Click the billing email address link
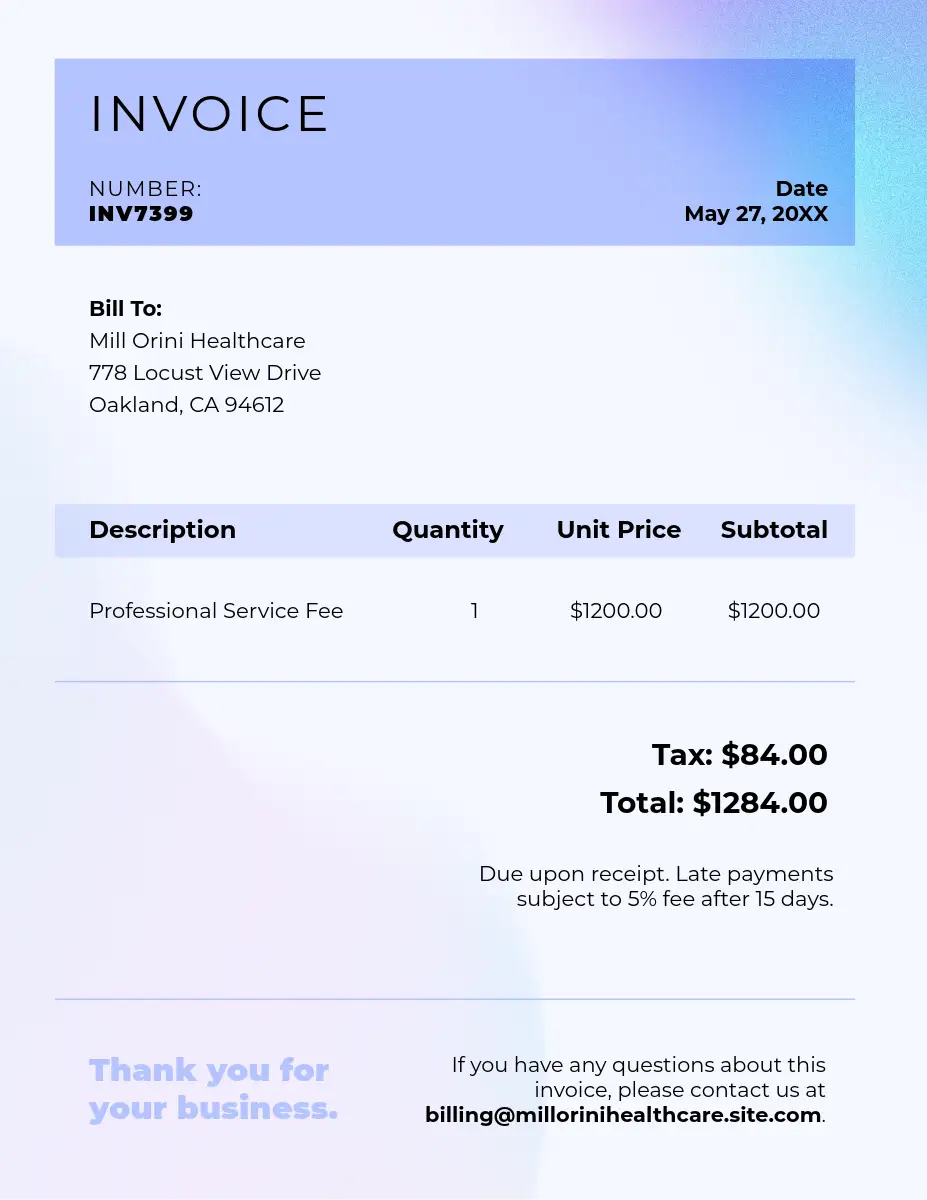 pyautogui.click(x=624, y=1115)
